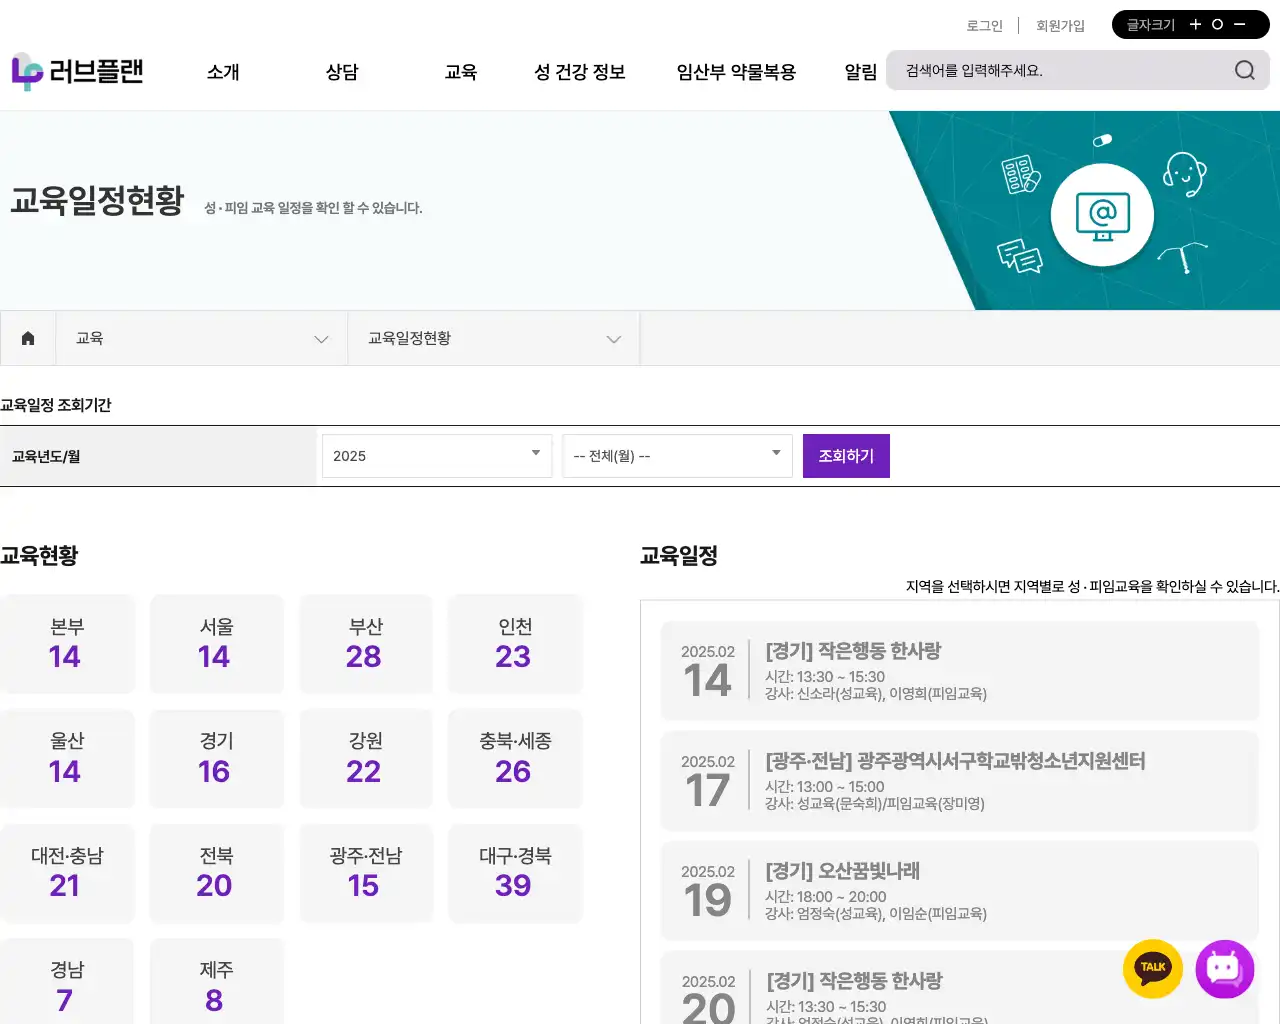
Task: Click the 러브플랜 logo
Action: pos(77,71)
